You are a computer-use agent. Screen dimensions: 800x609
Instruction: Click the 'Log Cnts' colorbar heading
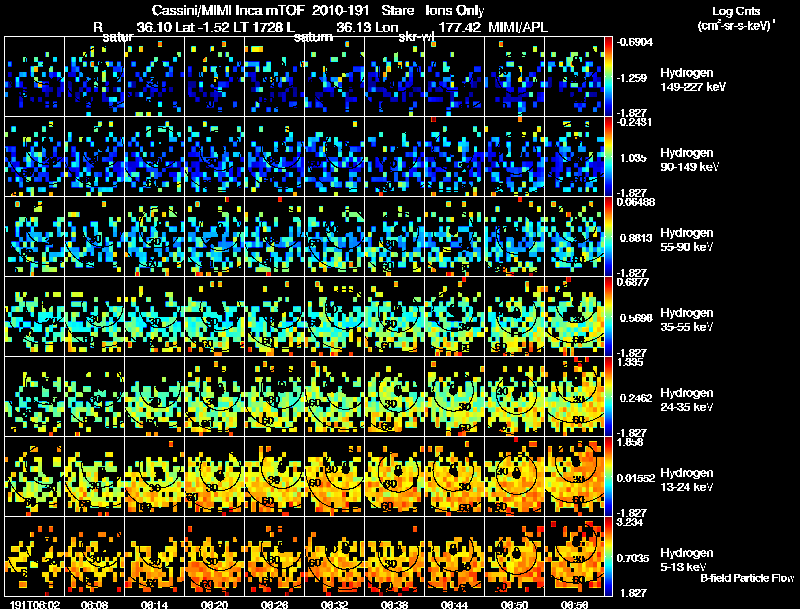(736, 11)
